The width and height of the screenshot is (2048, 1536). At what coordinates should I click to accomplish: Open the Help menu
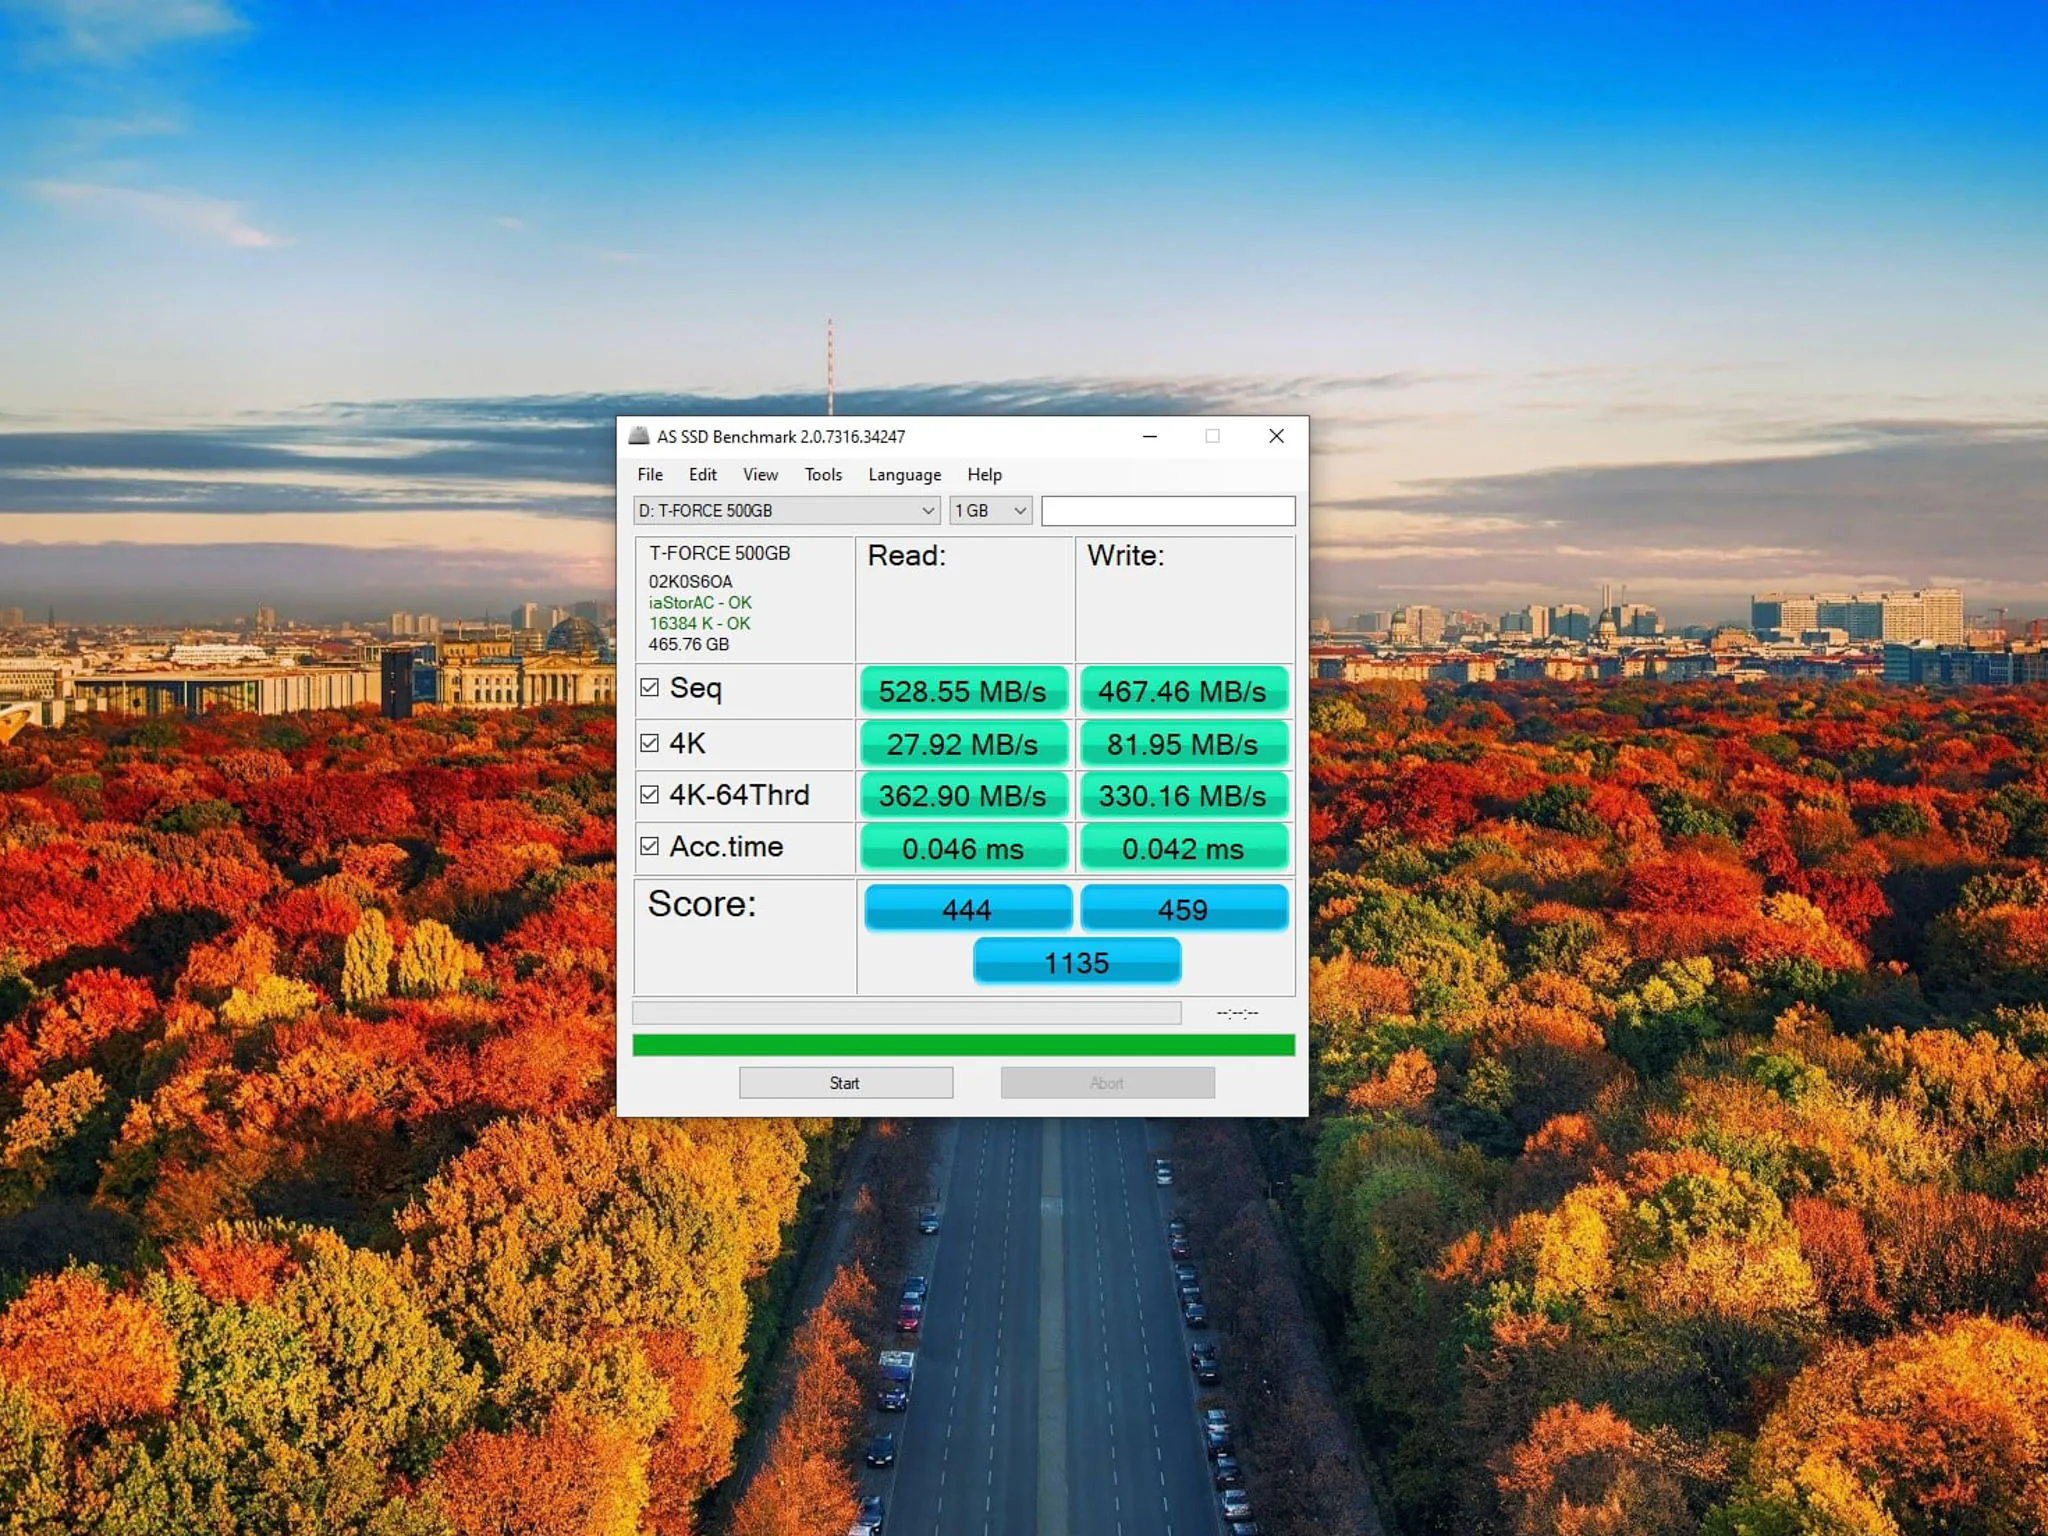(x=984, y=475)
